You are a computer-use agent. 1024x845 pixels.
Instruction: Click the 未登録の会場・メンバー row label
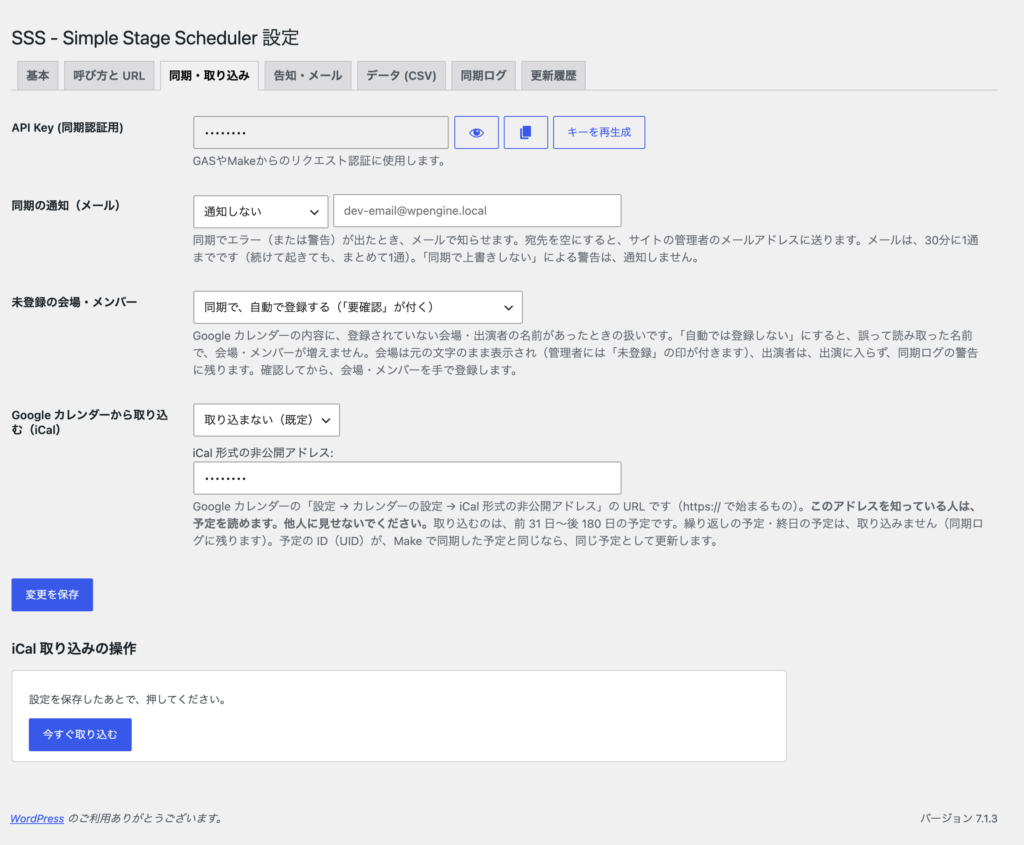(x=74, y=302)
